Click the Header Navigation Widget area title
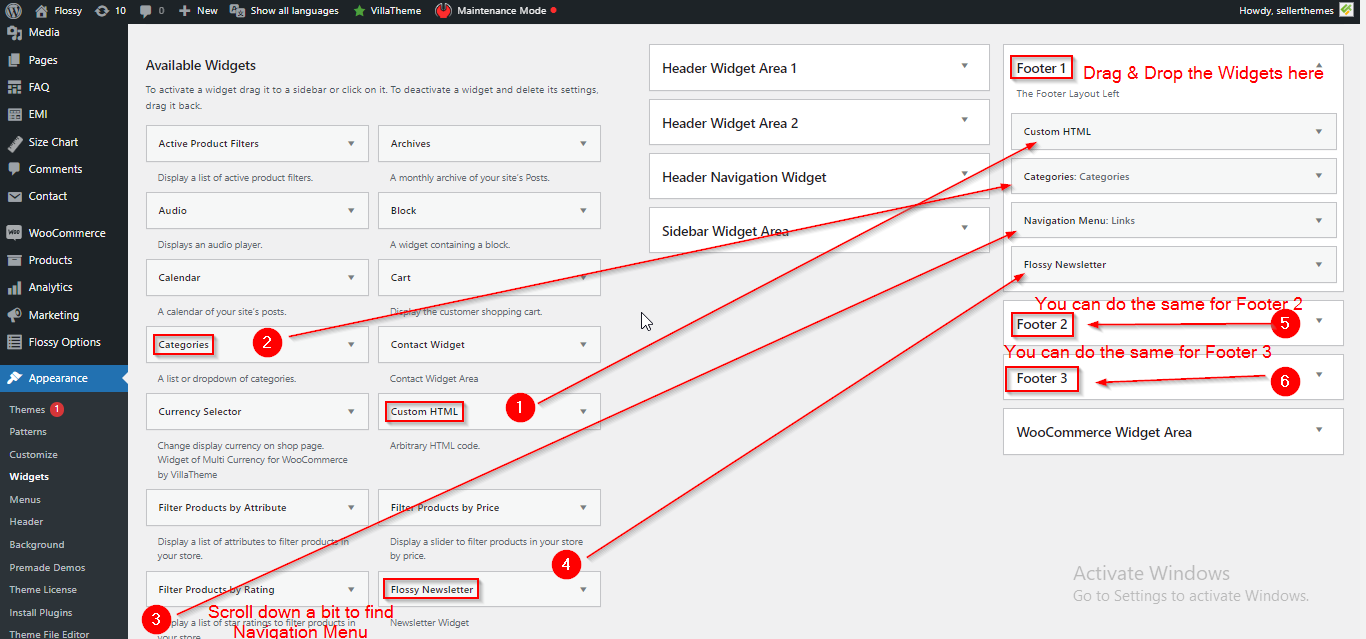The height and width of the screenshot is (639, 1366). coord(744,177)
